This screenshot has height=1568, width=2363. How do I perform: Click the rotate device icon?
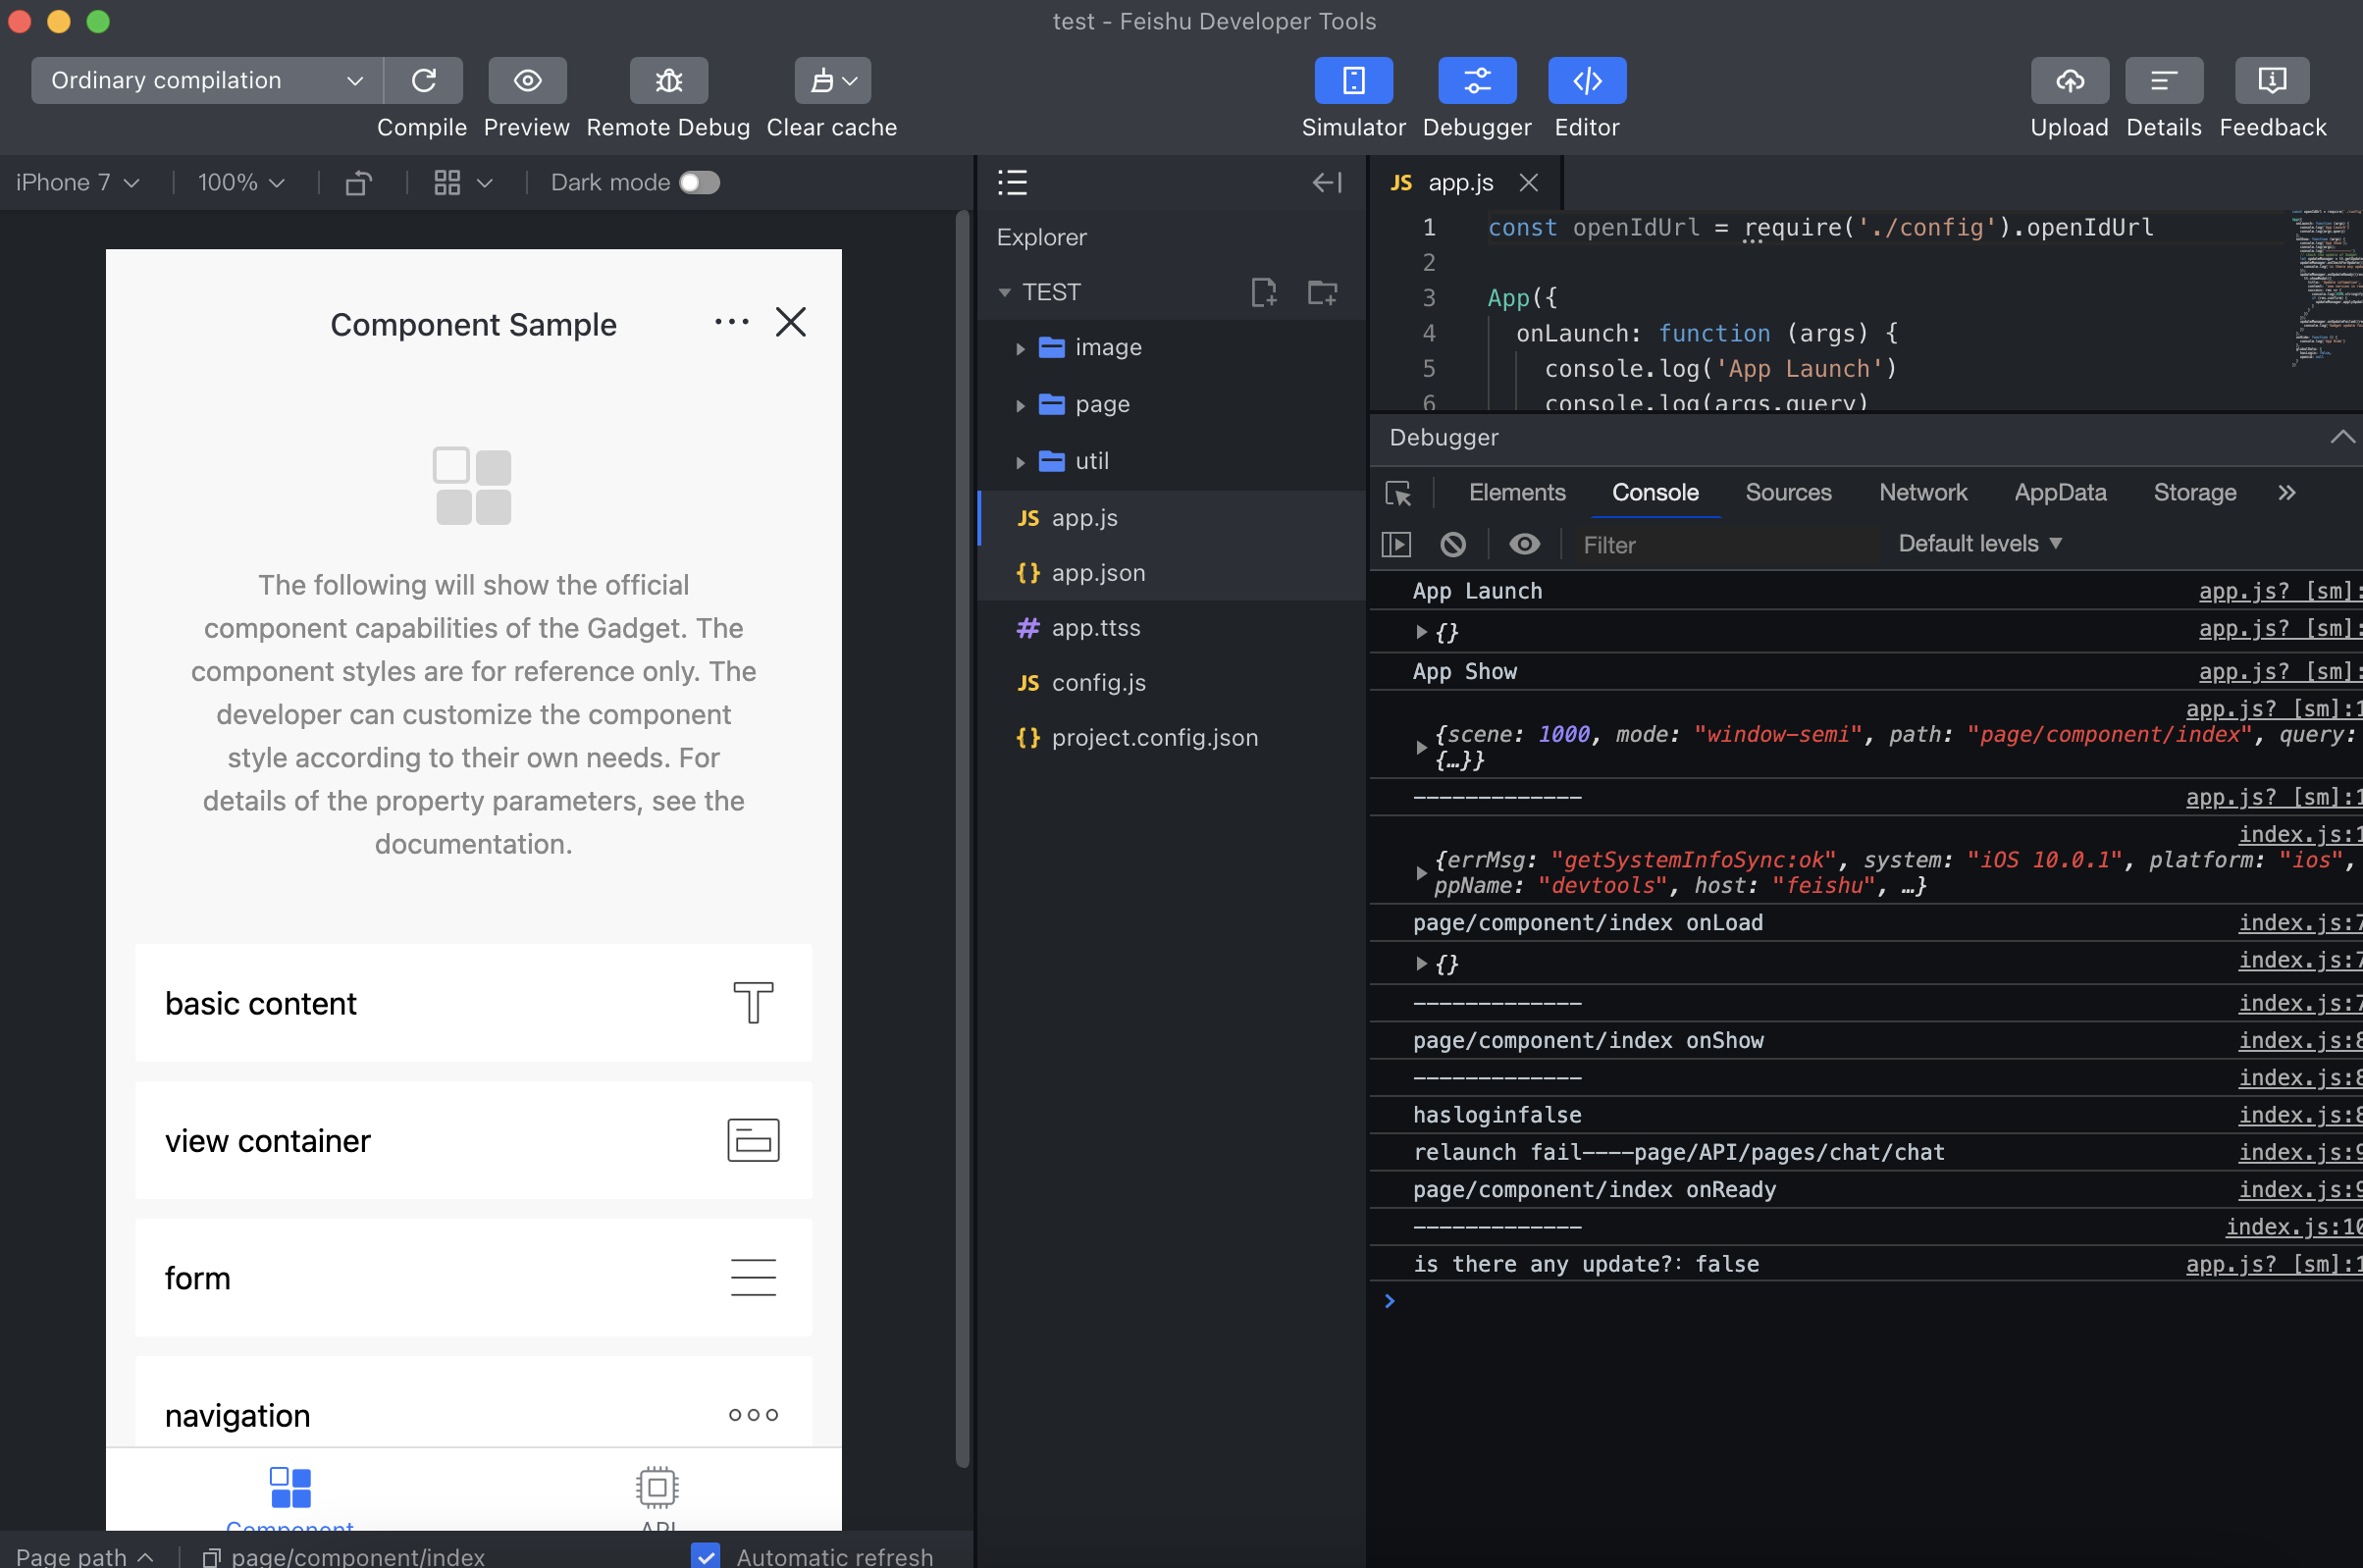358,182
